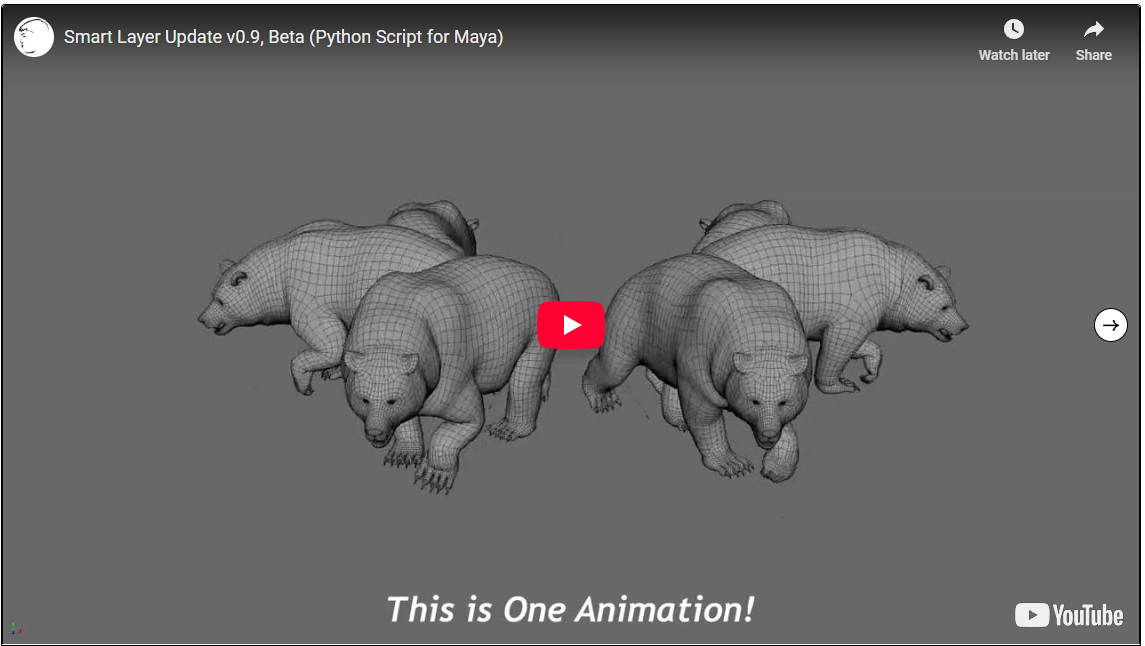Click the Share arrow icon
The width and height of the screenshot is (1145, 646).
[x=1093, y=29]
